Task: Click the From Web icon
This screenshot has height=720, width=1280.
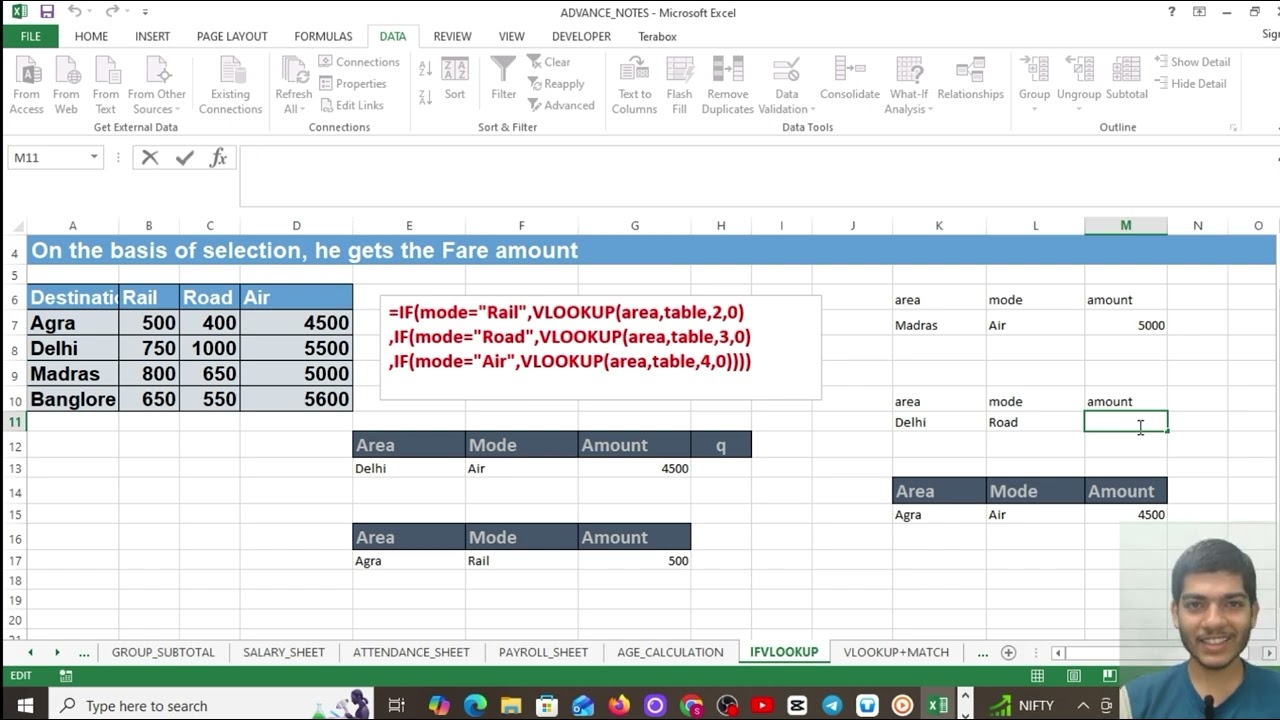Action: click(66, 85)
